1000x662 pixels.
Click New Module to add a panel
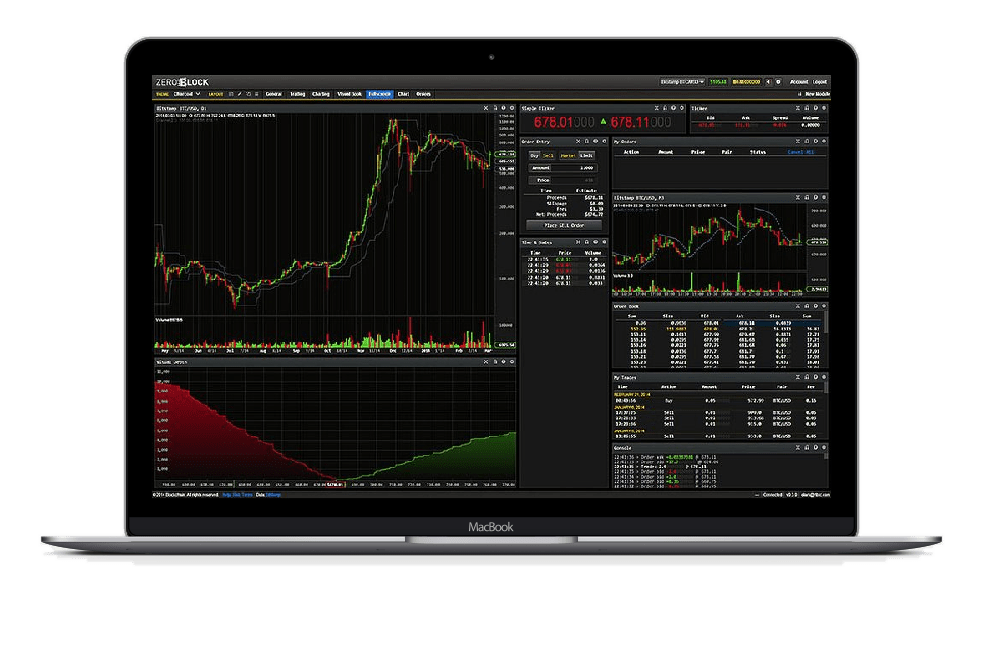point(818,94)
